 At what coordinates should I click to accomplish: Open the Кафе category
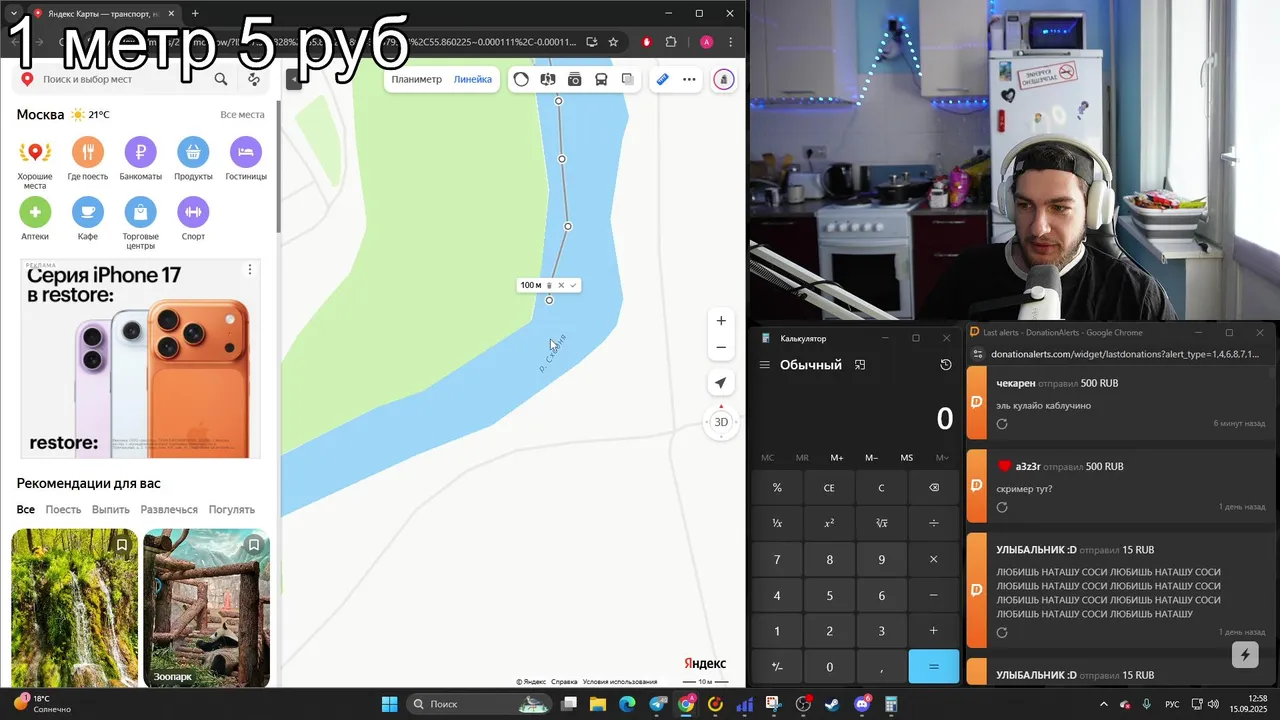[88, 219]
